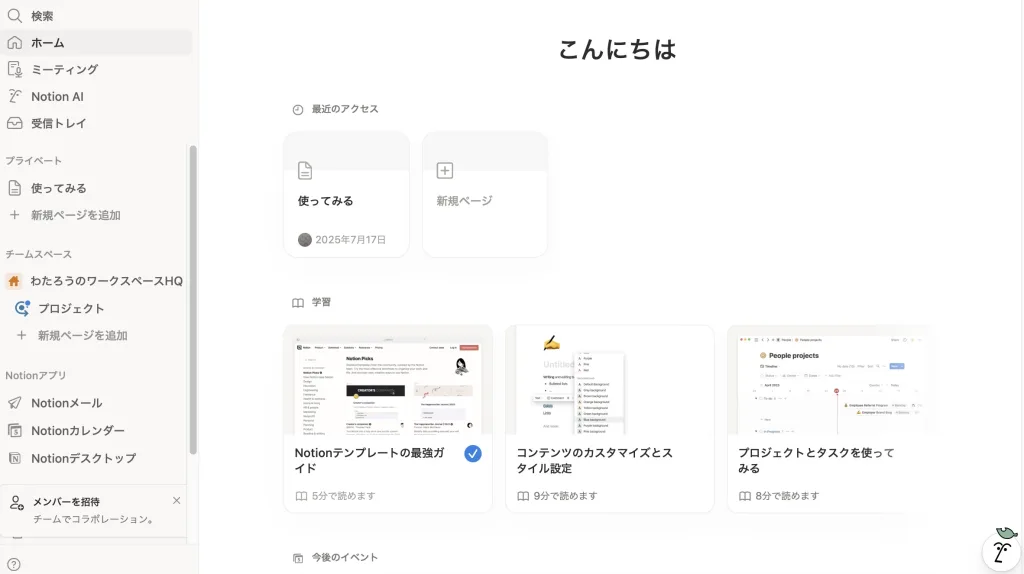The image size is (1024, 574).
Task: Open the 受信トレイ inbox icon
Action: tap(14, 124)
